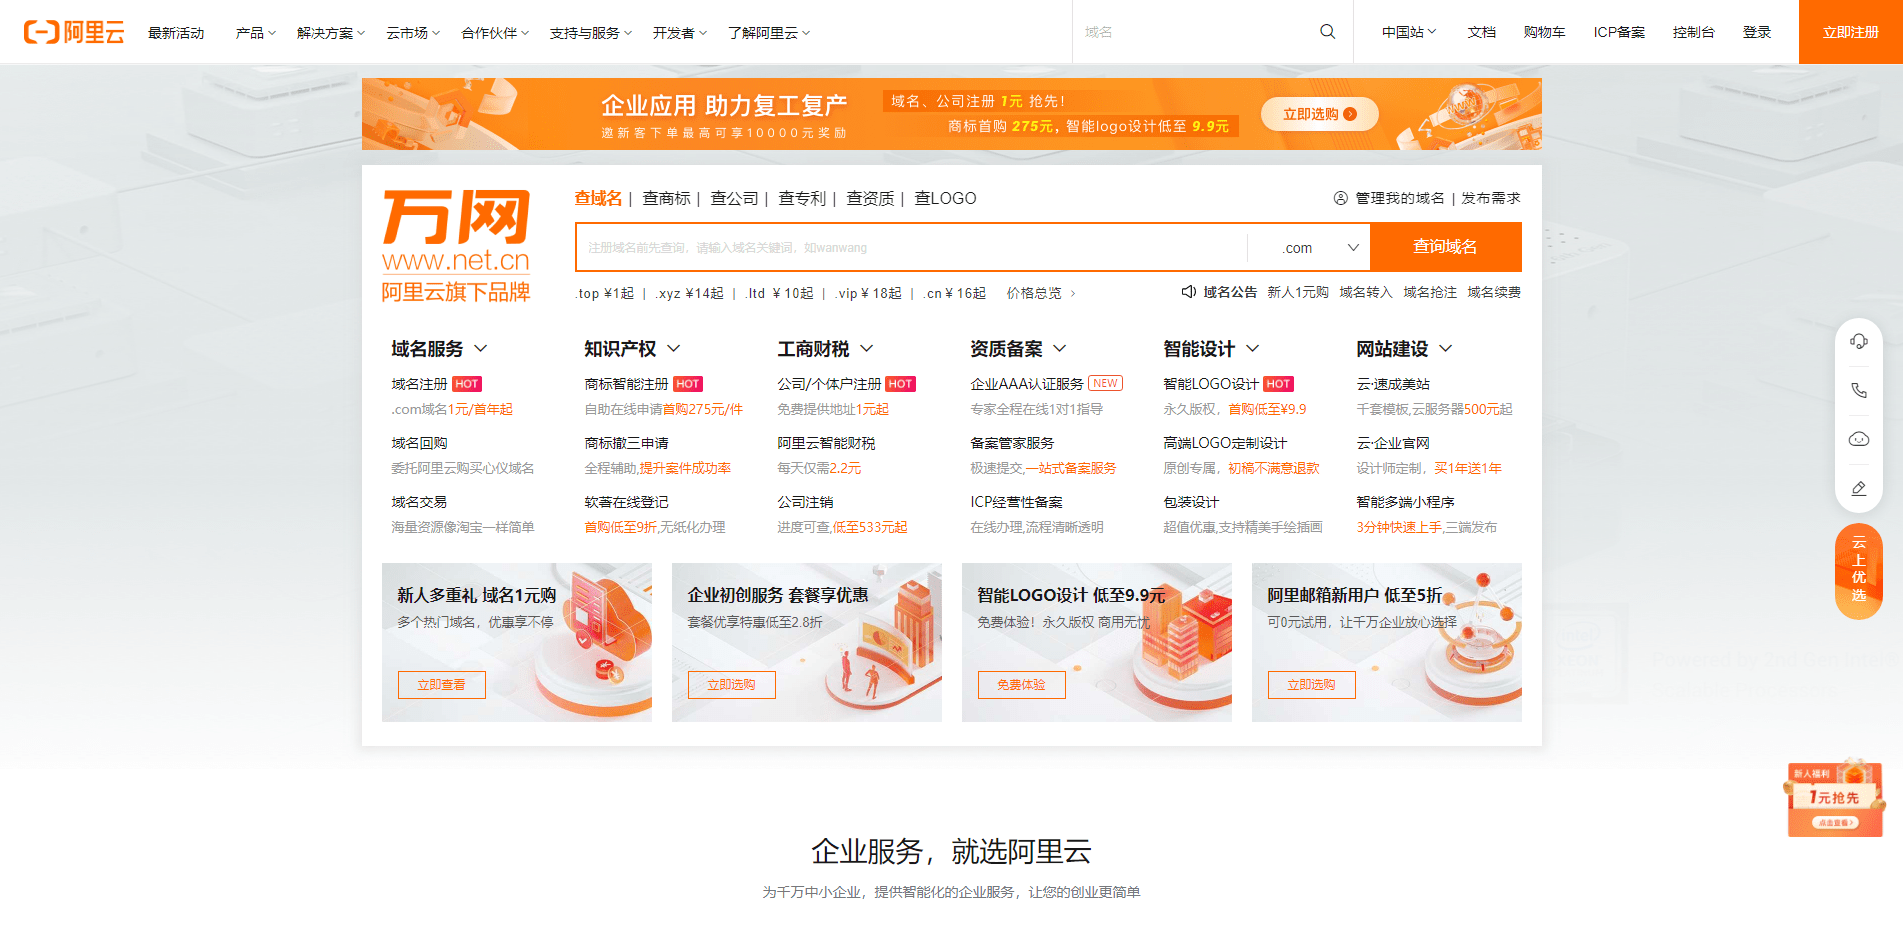Click the 价格总览 link

(1040, 293)
